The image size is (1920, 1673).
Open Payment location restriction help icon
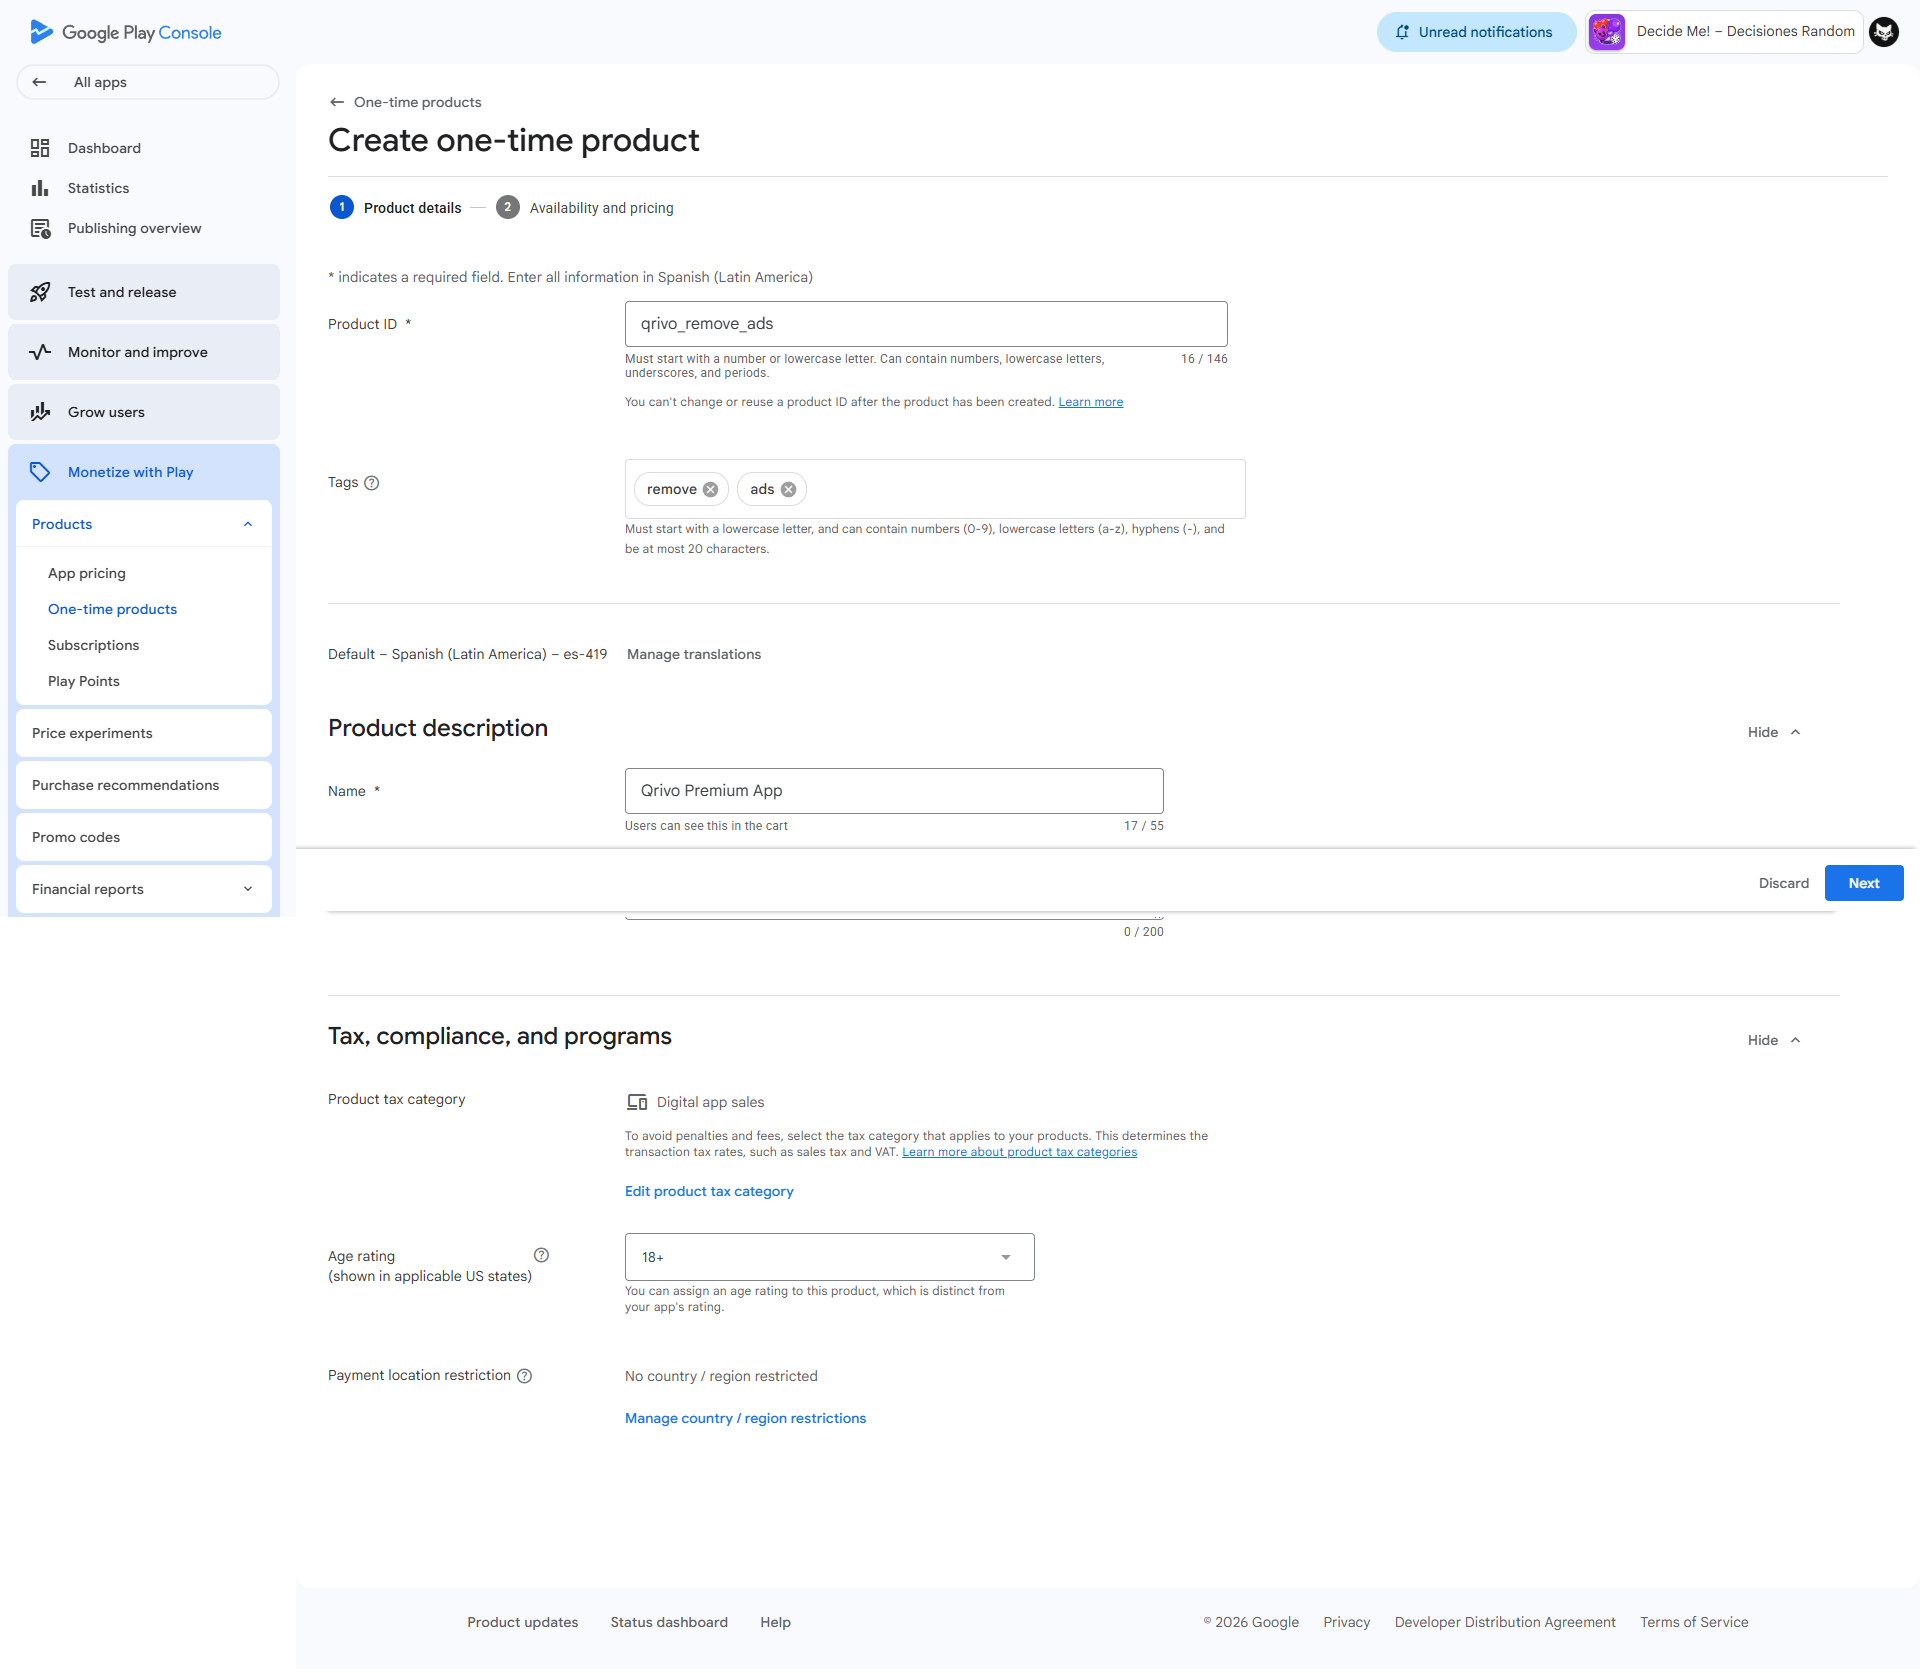point(524,1376)
